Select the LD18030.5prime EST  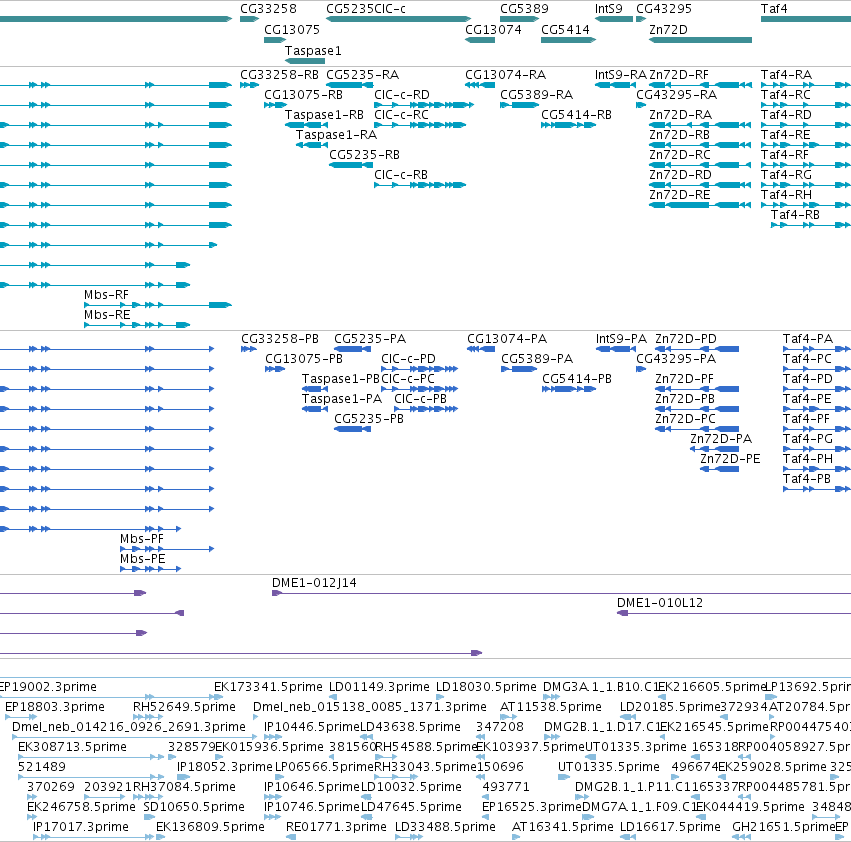440,697
